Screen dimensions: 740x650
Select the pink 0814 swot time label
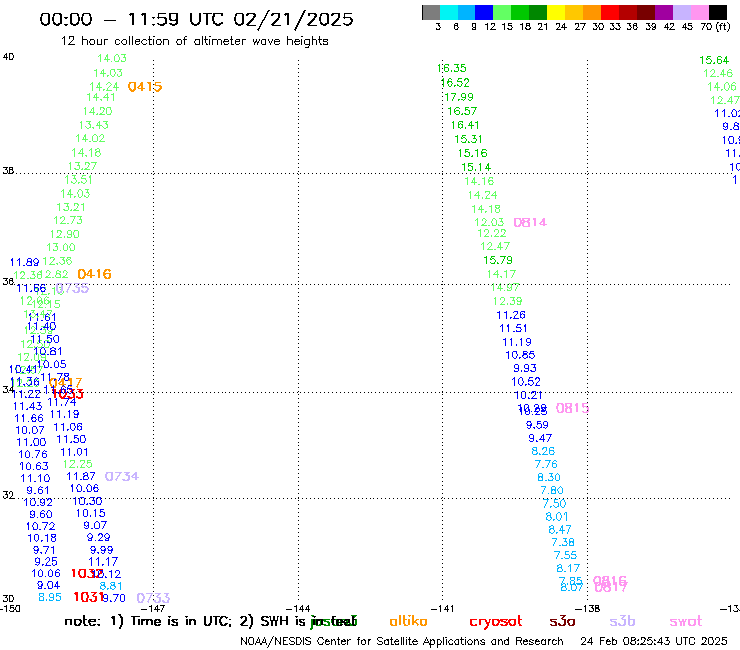[x=530, y=222]
